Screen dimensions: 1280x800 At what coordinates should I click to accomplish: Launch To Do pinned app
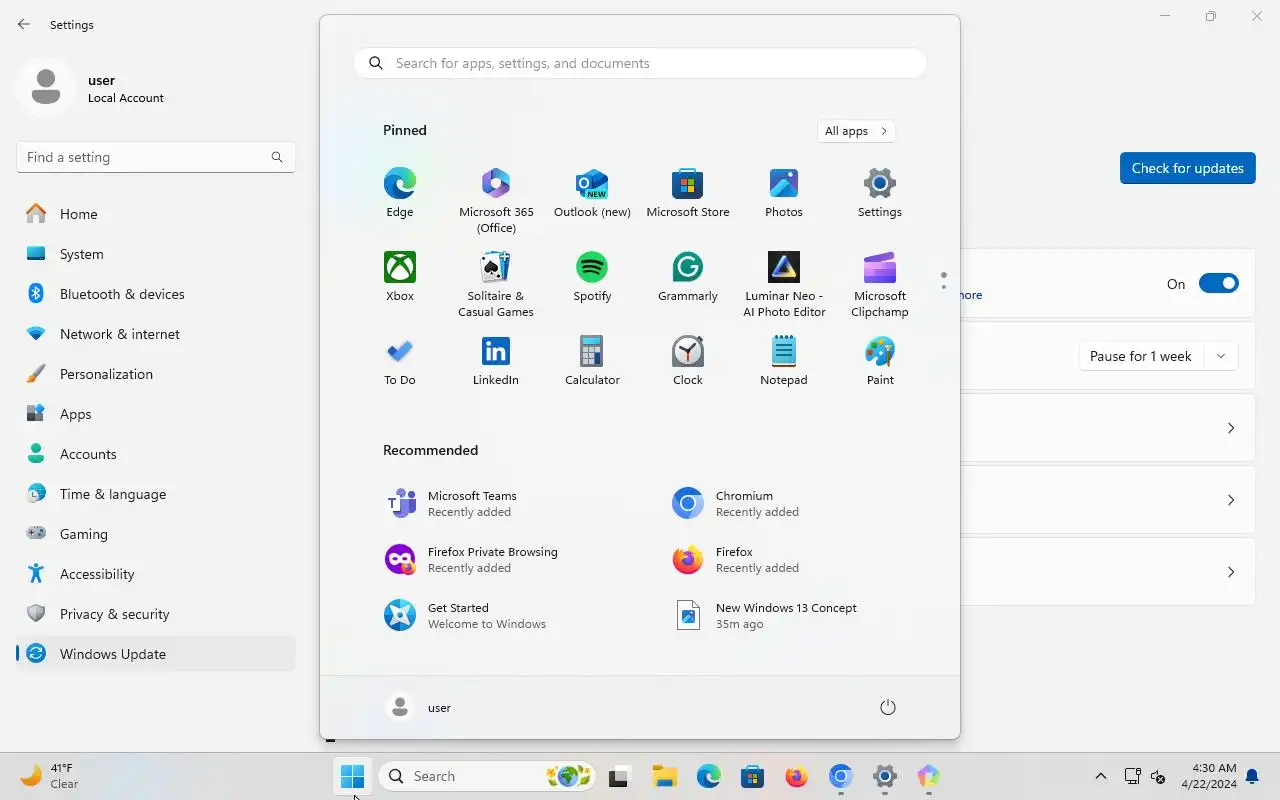coord(400,361)
